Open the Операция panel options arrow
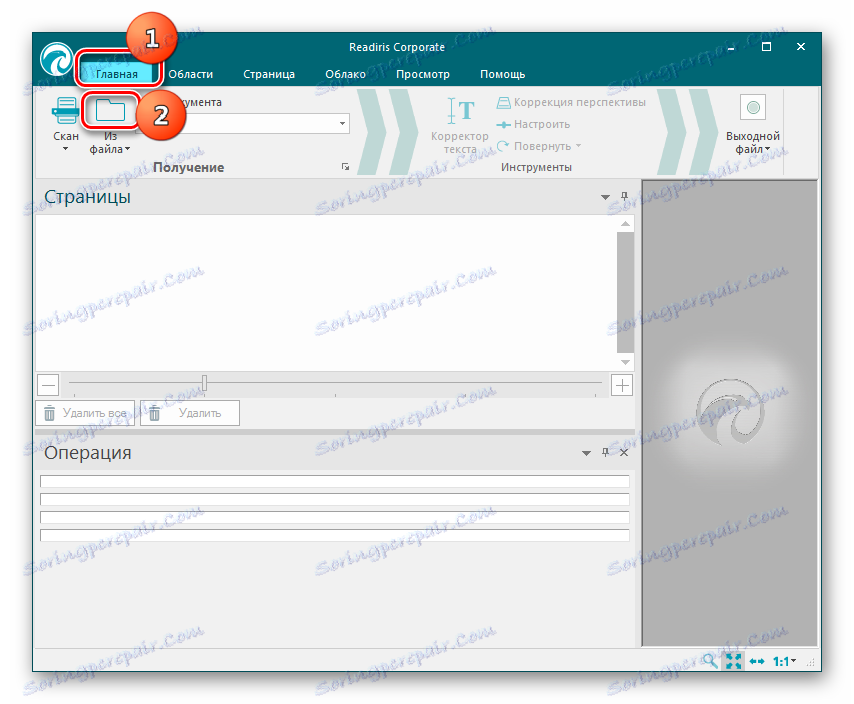This screenshot has height=704, width=854. tap(586, 453)
